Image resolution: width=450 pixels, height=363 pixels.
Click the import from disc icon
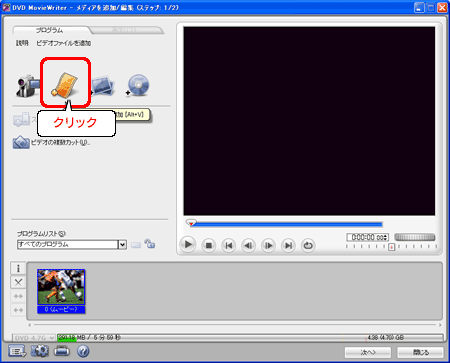(x=137, y=85)
